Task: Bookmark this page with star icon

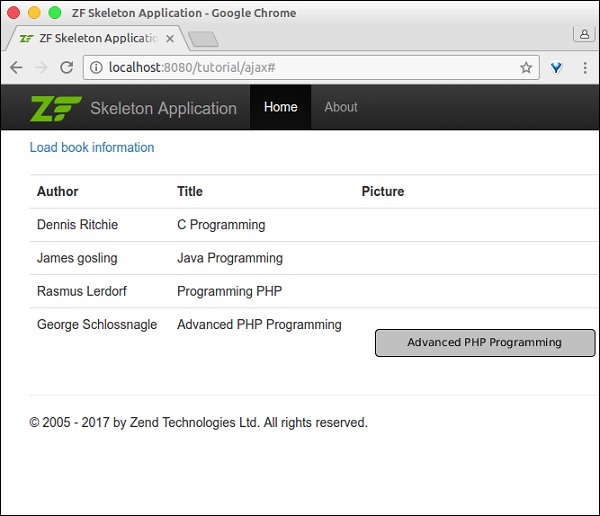Action: [526, 68]
